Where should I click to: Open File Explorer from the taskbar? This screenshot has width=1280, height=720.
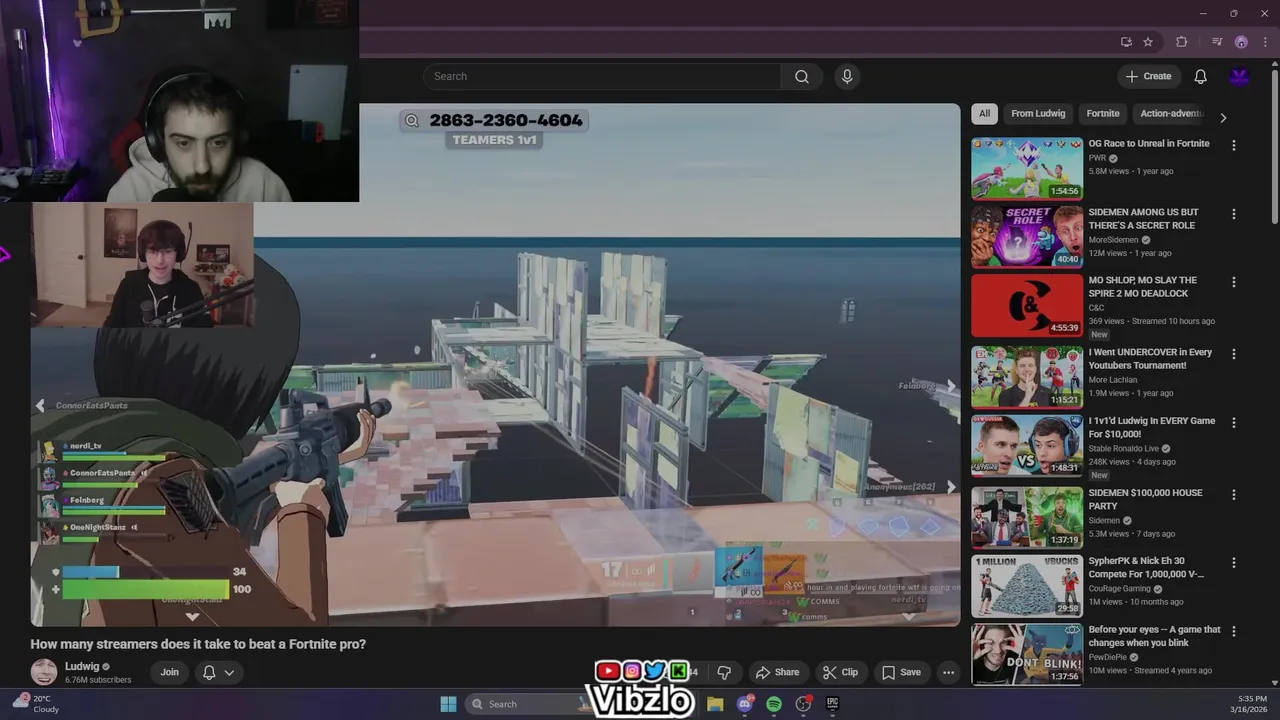[x=715, y=704]
